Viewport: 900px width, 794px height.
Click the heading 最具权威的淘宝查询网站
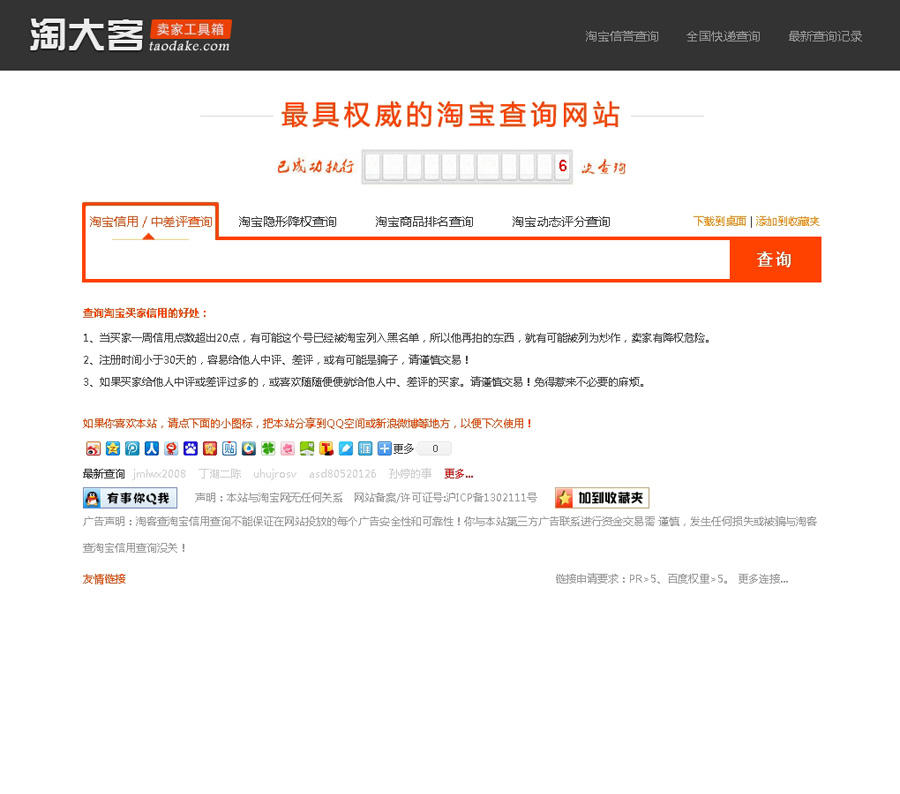point(451,115)
